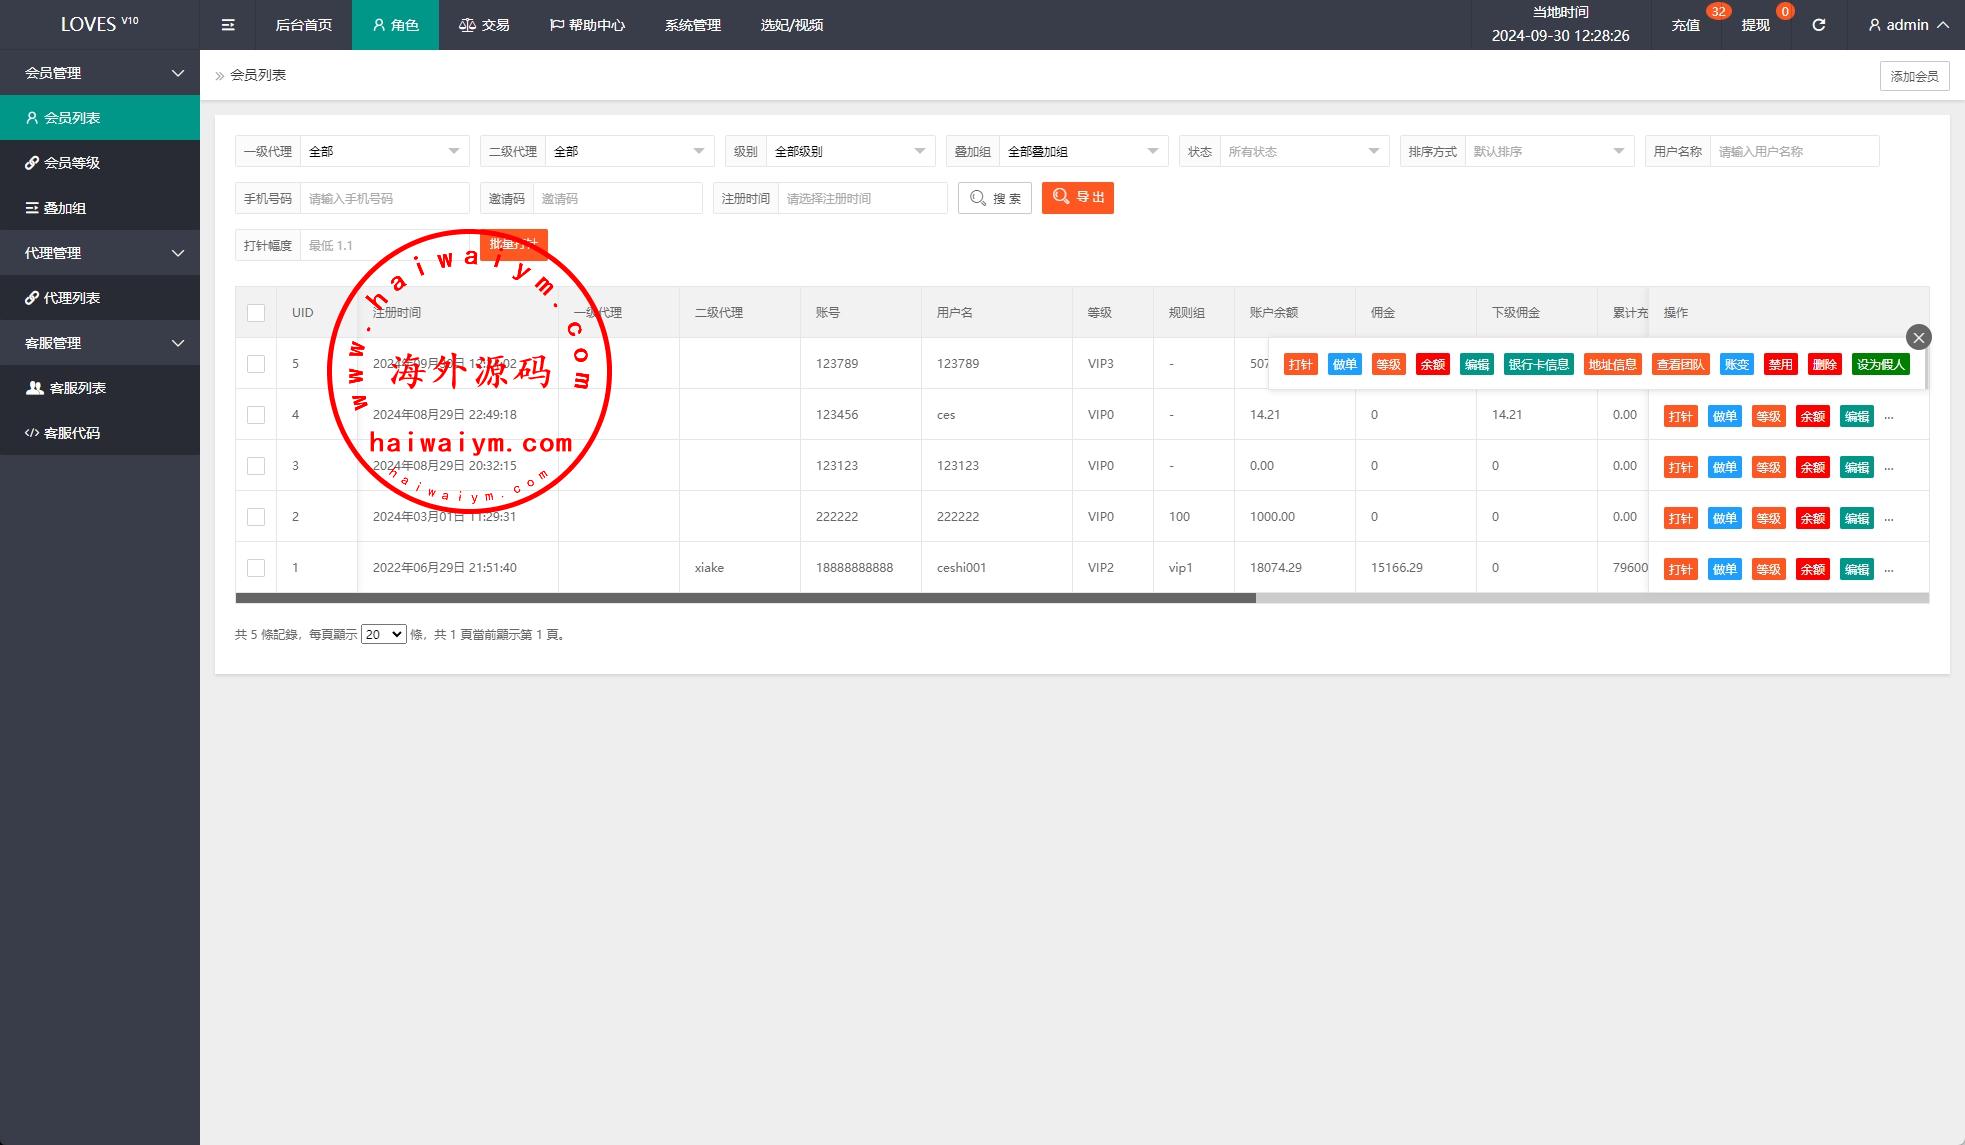1965x1145 pixels.
Task: Click the sidebar collapse hamburger icon
Action: pos(228,25)
